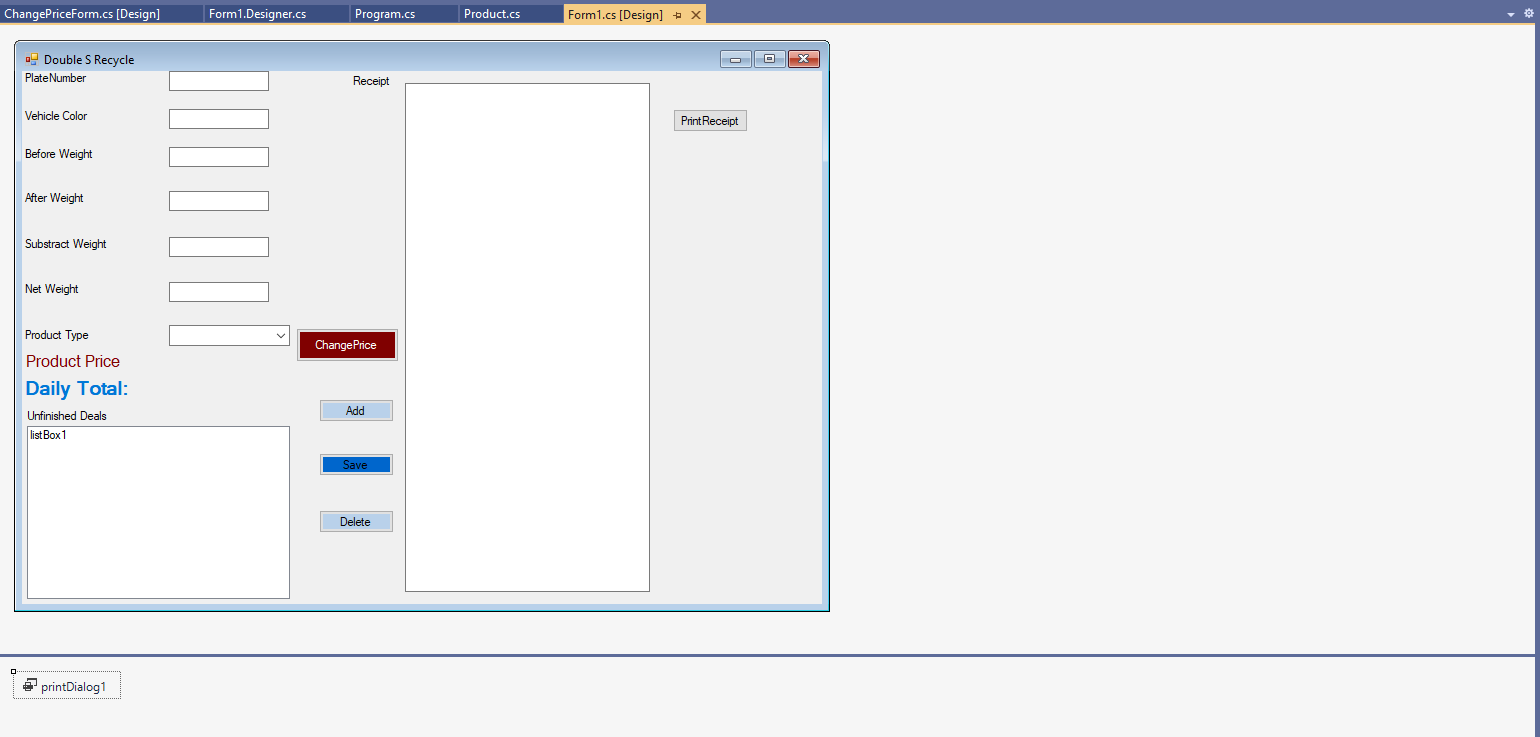This screenshot has height=737, width=1540.
Task: Click the selected Save button
Action: pos(356,463)
